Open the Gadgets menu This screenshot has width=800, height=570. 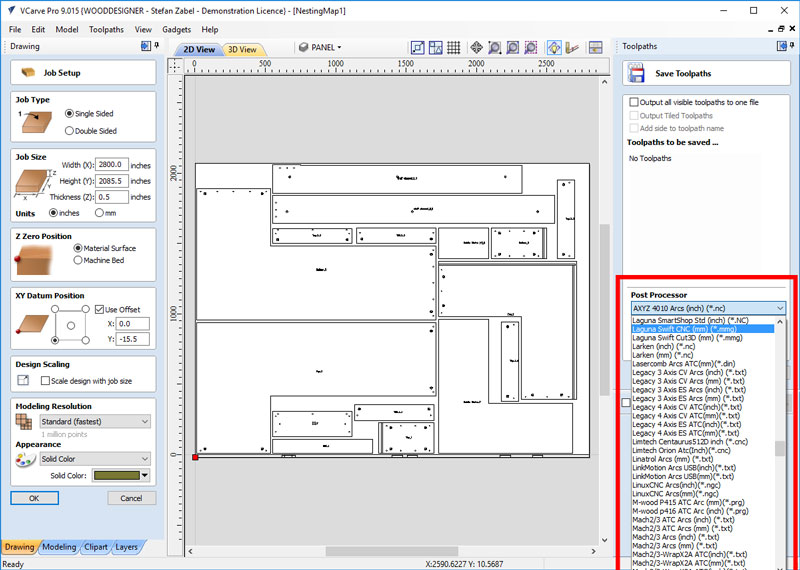[x=177, y=30]
